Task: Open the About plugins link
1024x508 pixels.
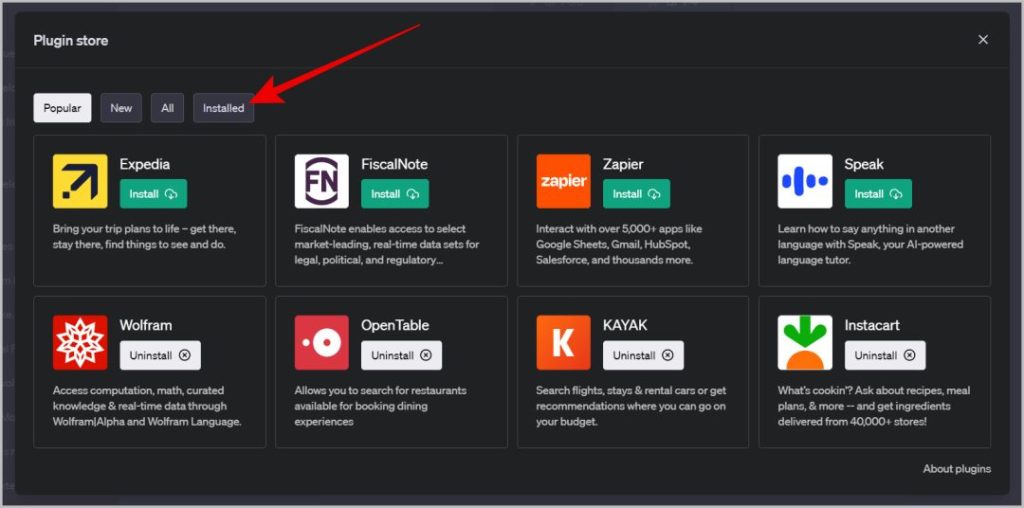Action: (x=957, y=469)
